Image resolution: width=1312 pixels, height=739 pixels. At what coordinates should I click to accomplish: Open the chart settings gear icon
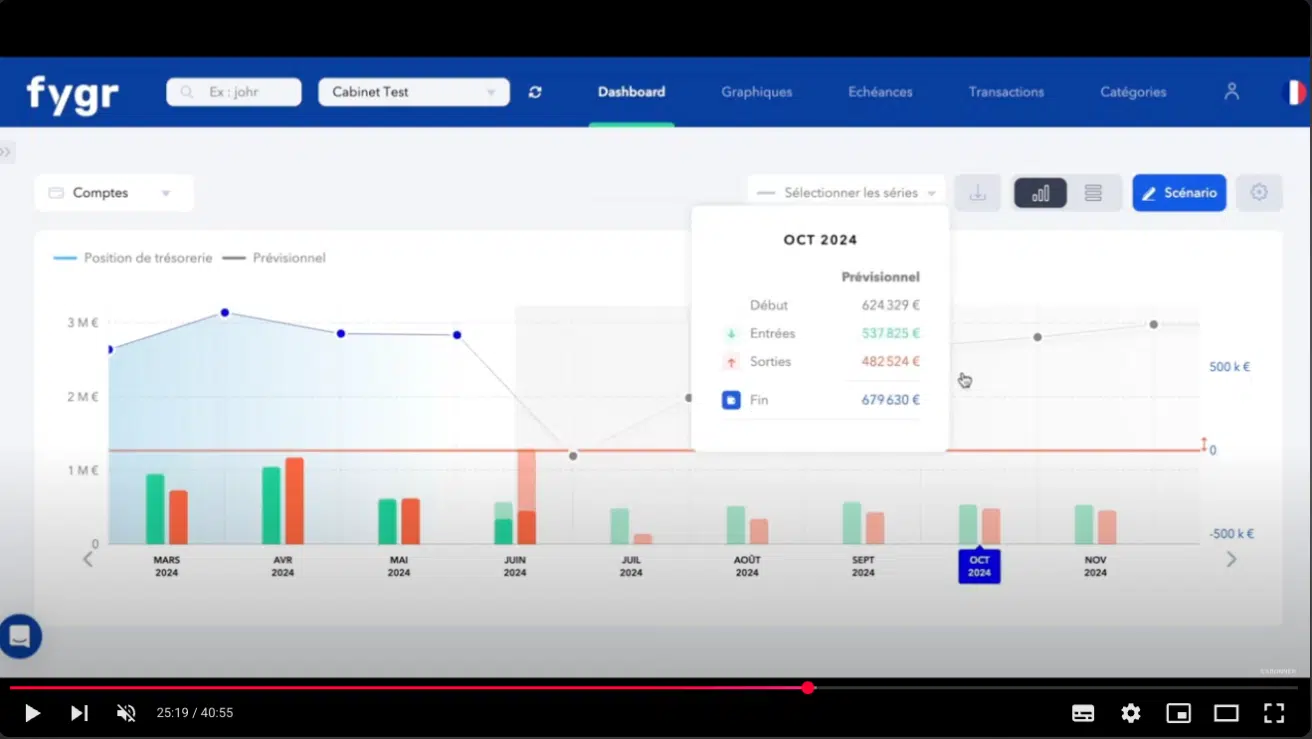pyautogui.click(x=1259, y=193)
